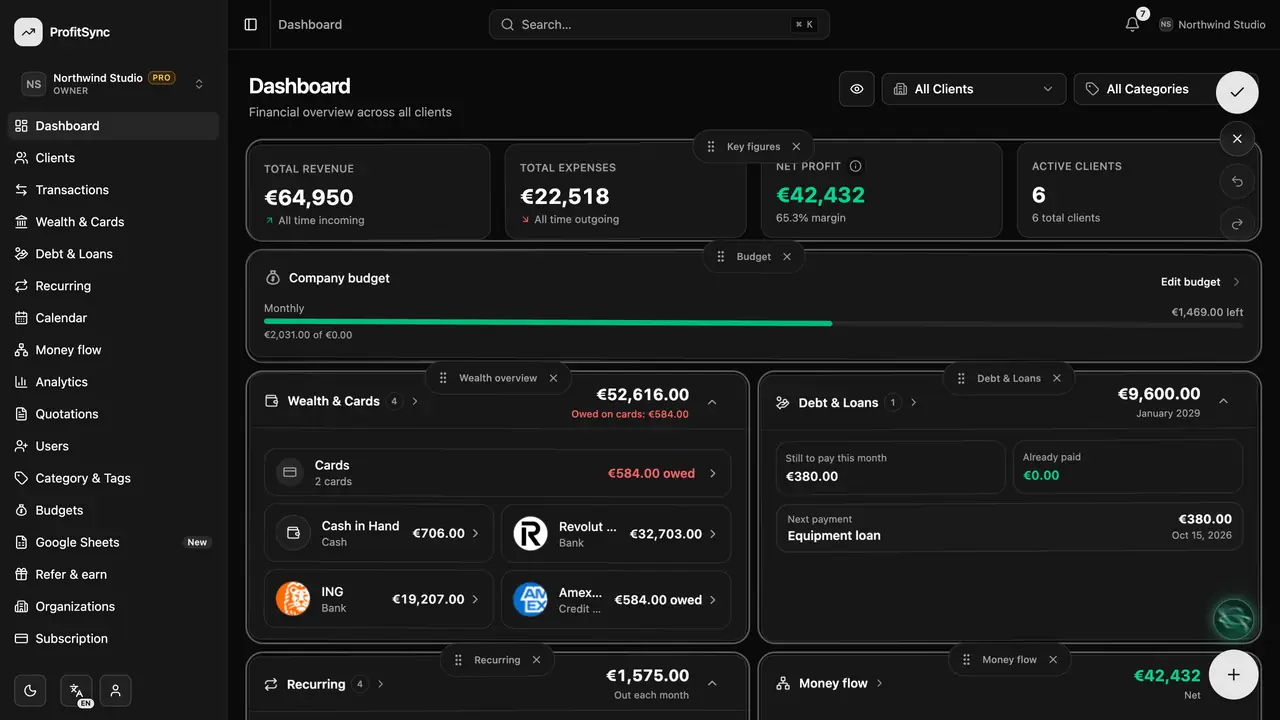Open the All Clients dropdown
Image resolution: width=1280 pixels, height=720 pixels.
point(973,89)
